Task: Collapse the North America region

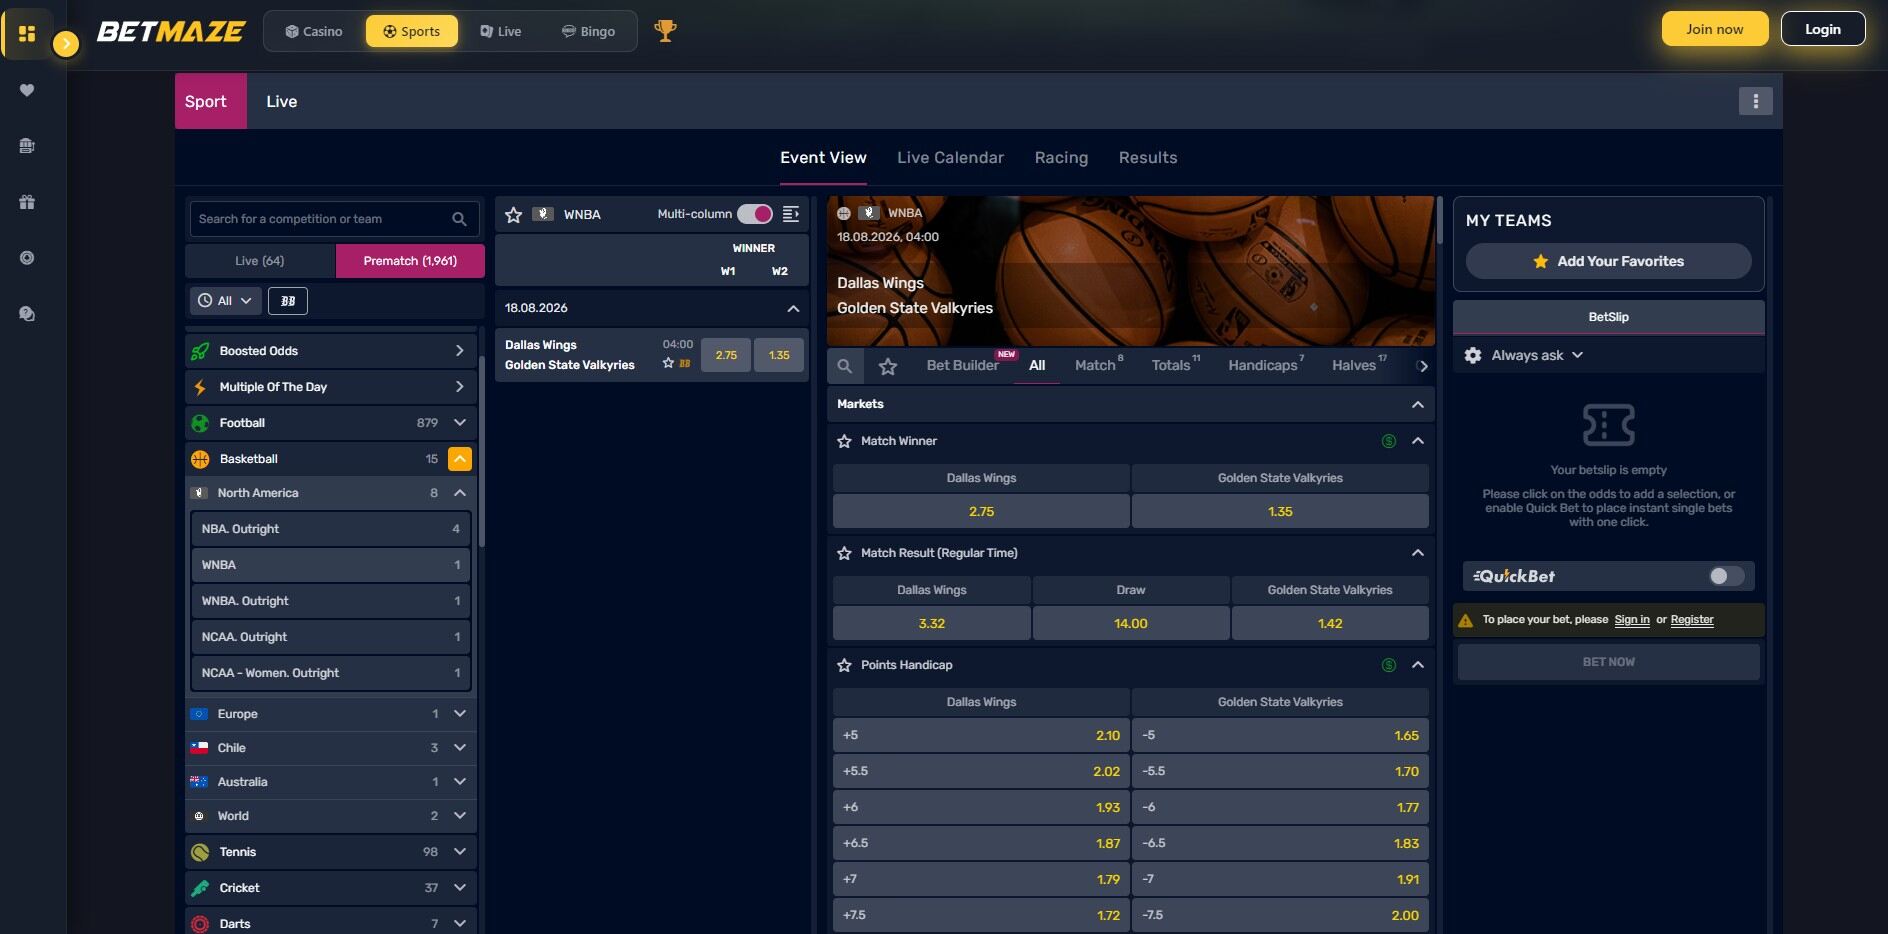Action: coord(460,493)
